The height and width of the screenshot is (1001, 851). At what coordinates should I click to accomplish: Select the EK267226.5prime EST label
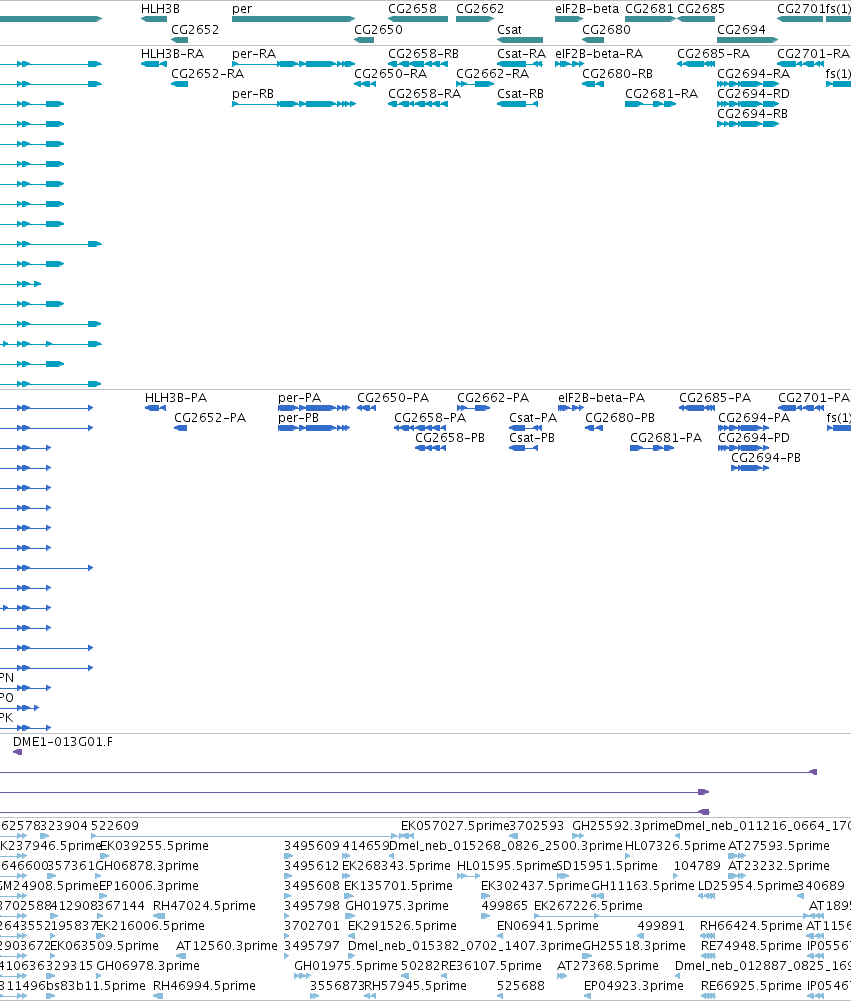point(588,905)
